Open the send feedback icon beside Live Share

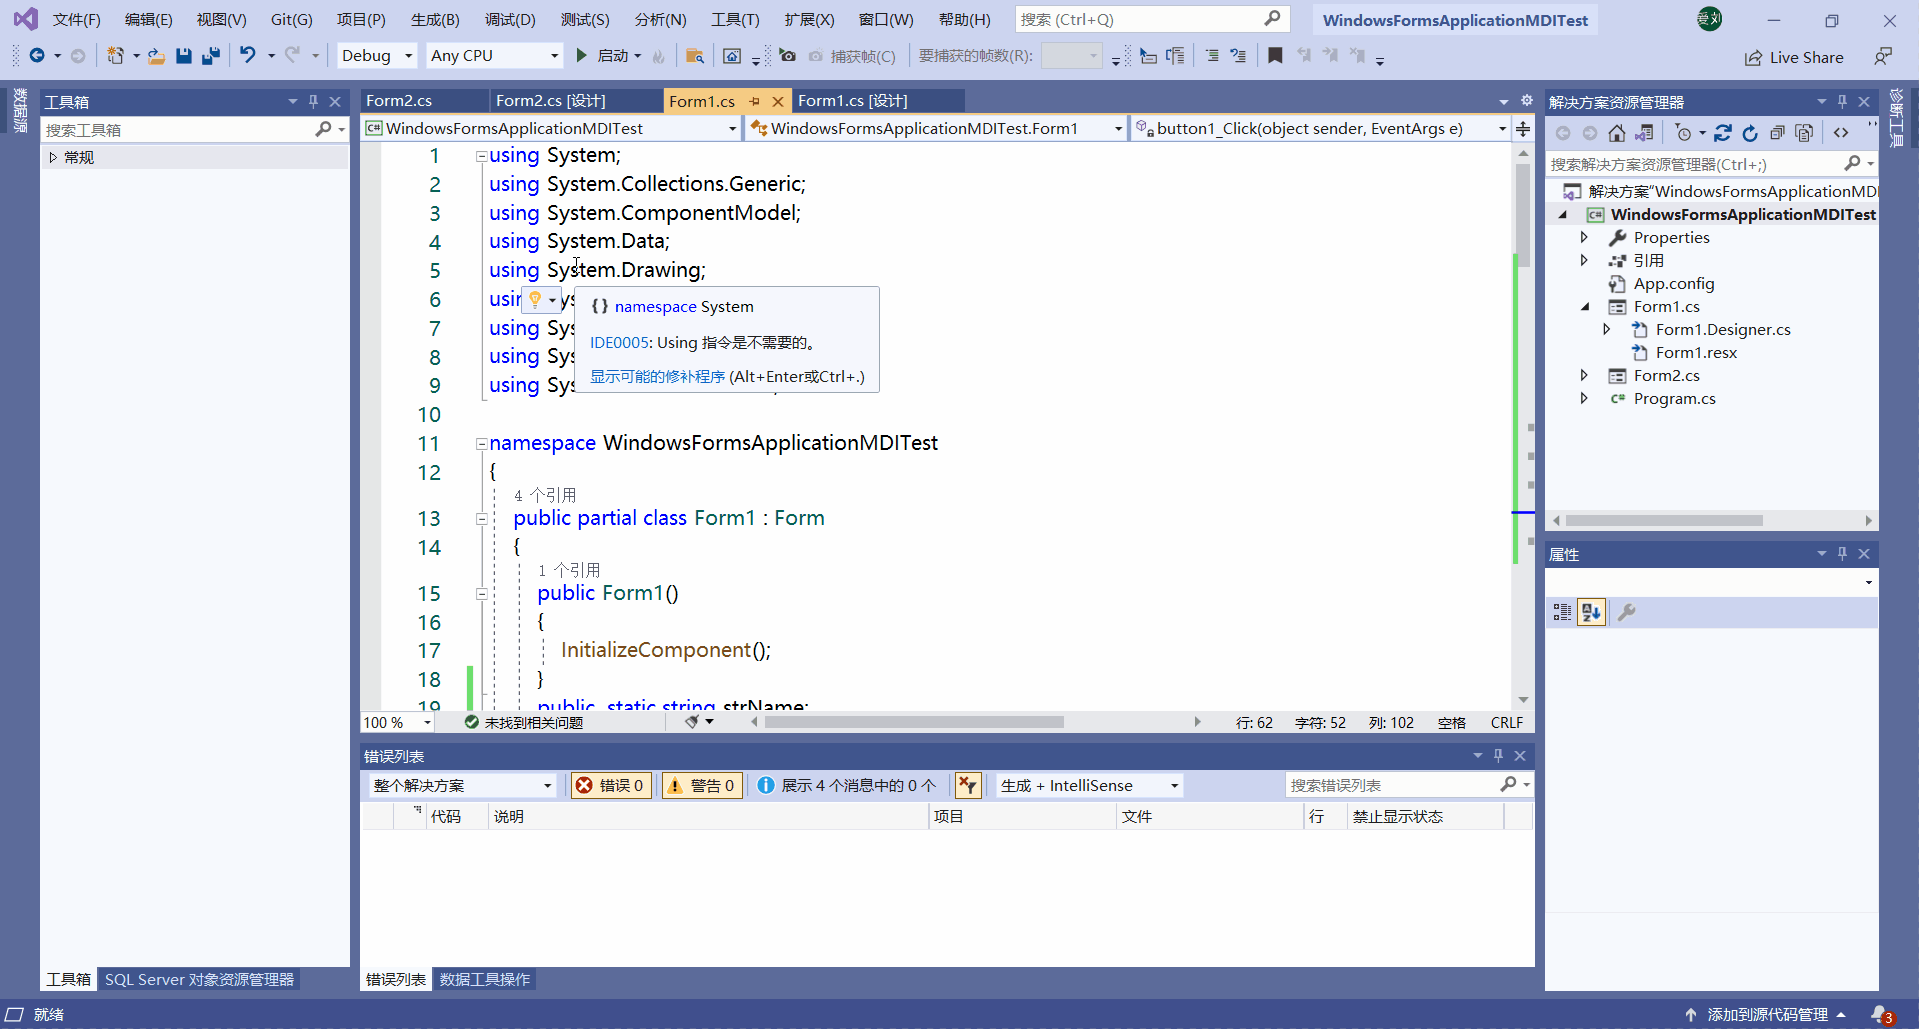1883,56
